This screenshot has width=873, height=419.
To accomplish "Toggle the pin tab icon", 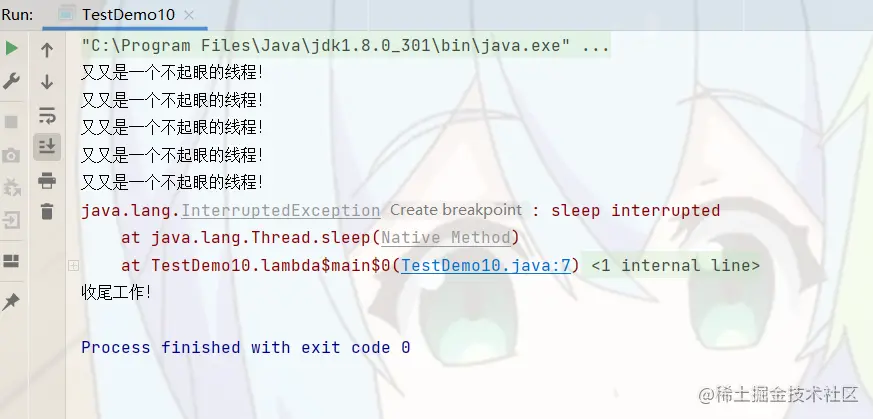I will (11, 302).
